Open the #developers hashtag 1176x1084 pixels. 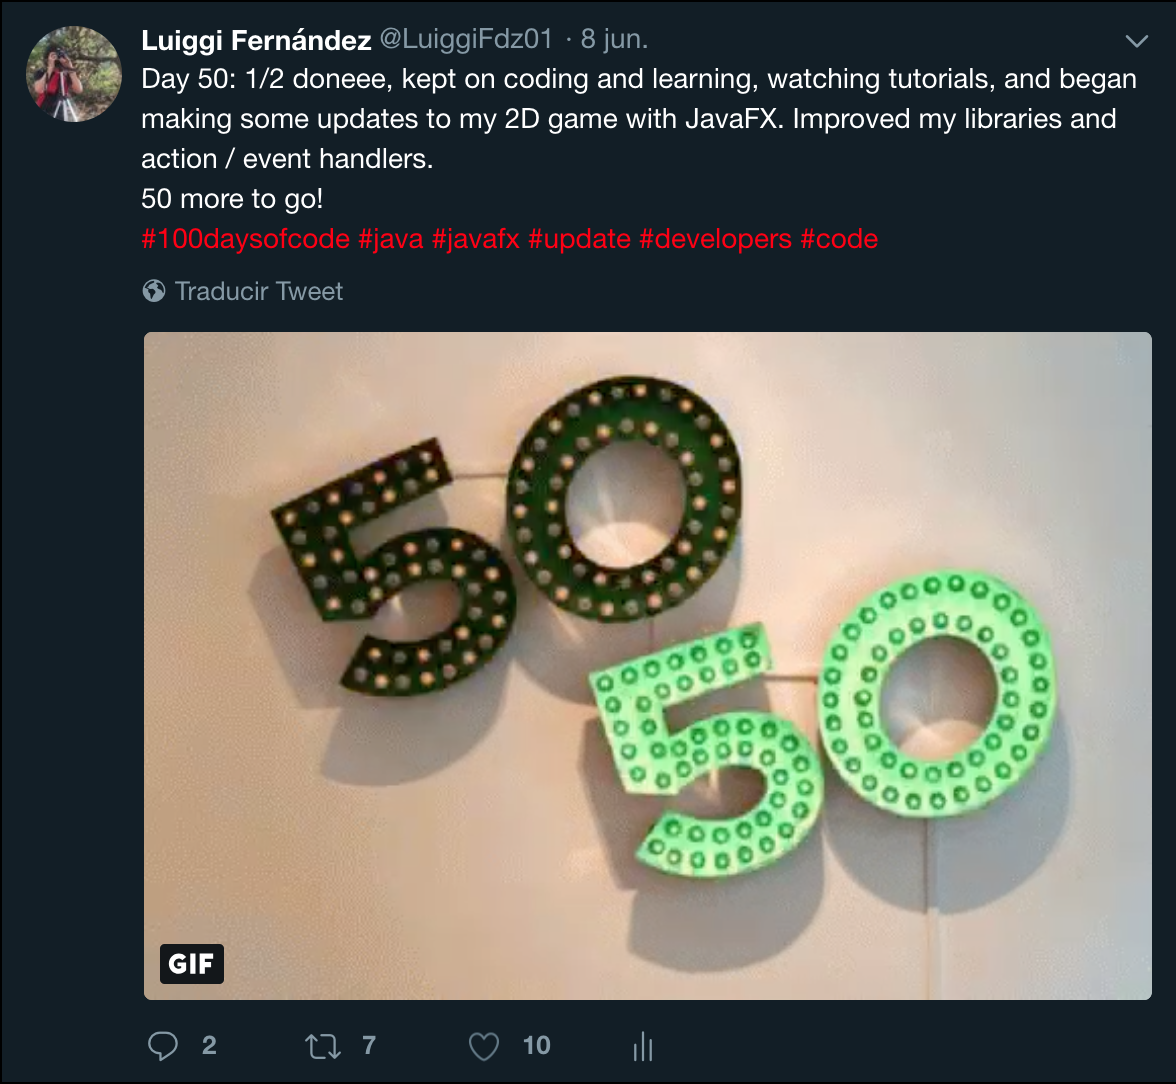point(716,239)
